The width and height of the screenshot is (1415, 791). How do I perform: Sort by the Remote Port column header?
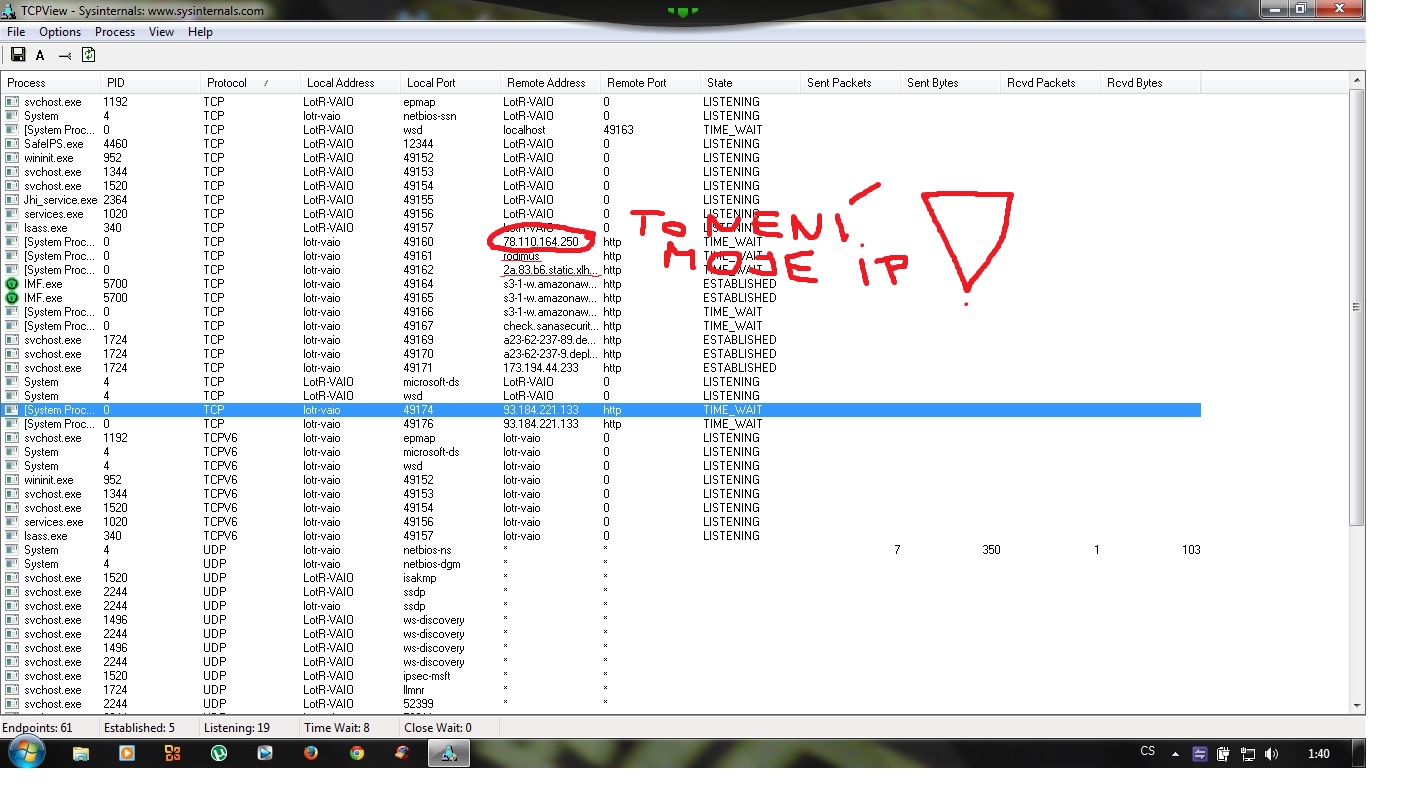[x=650, y=83]
